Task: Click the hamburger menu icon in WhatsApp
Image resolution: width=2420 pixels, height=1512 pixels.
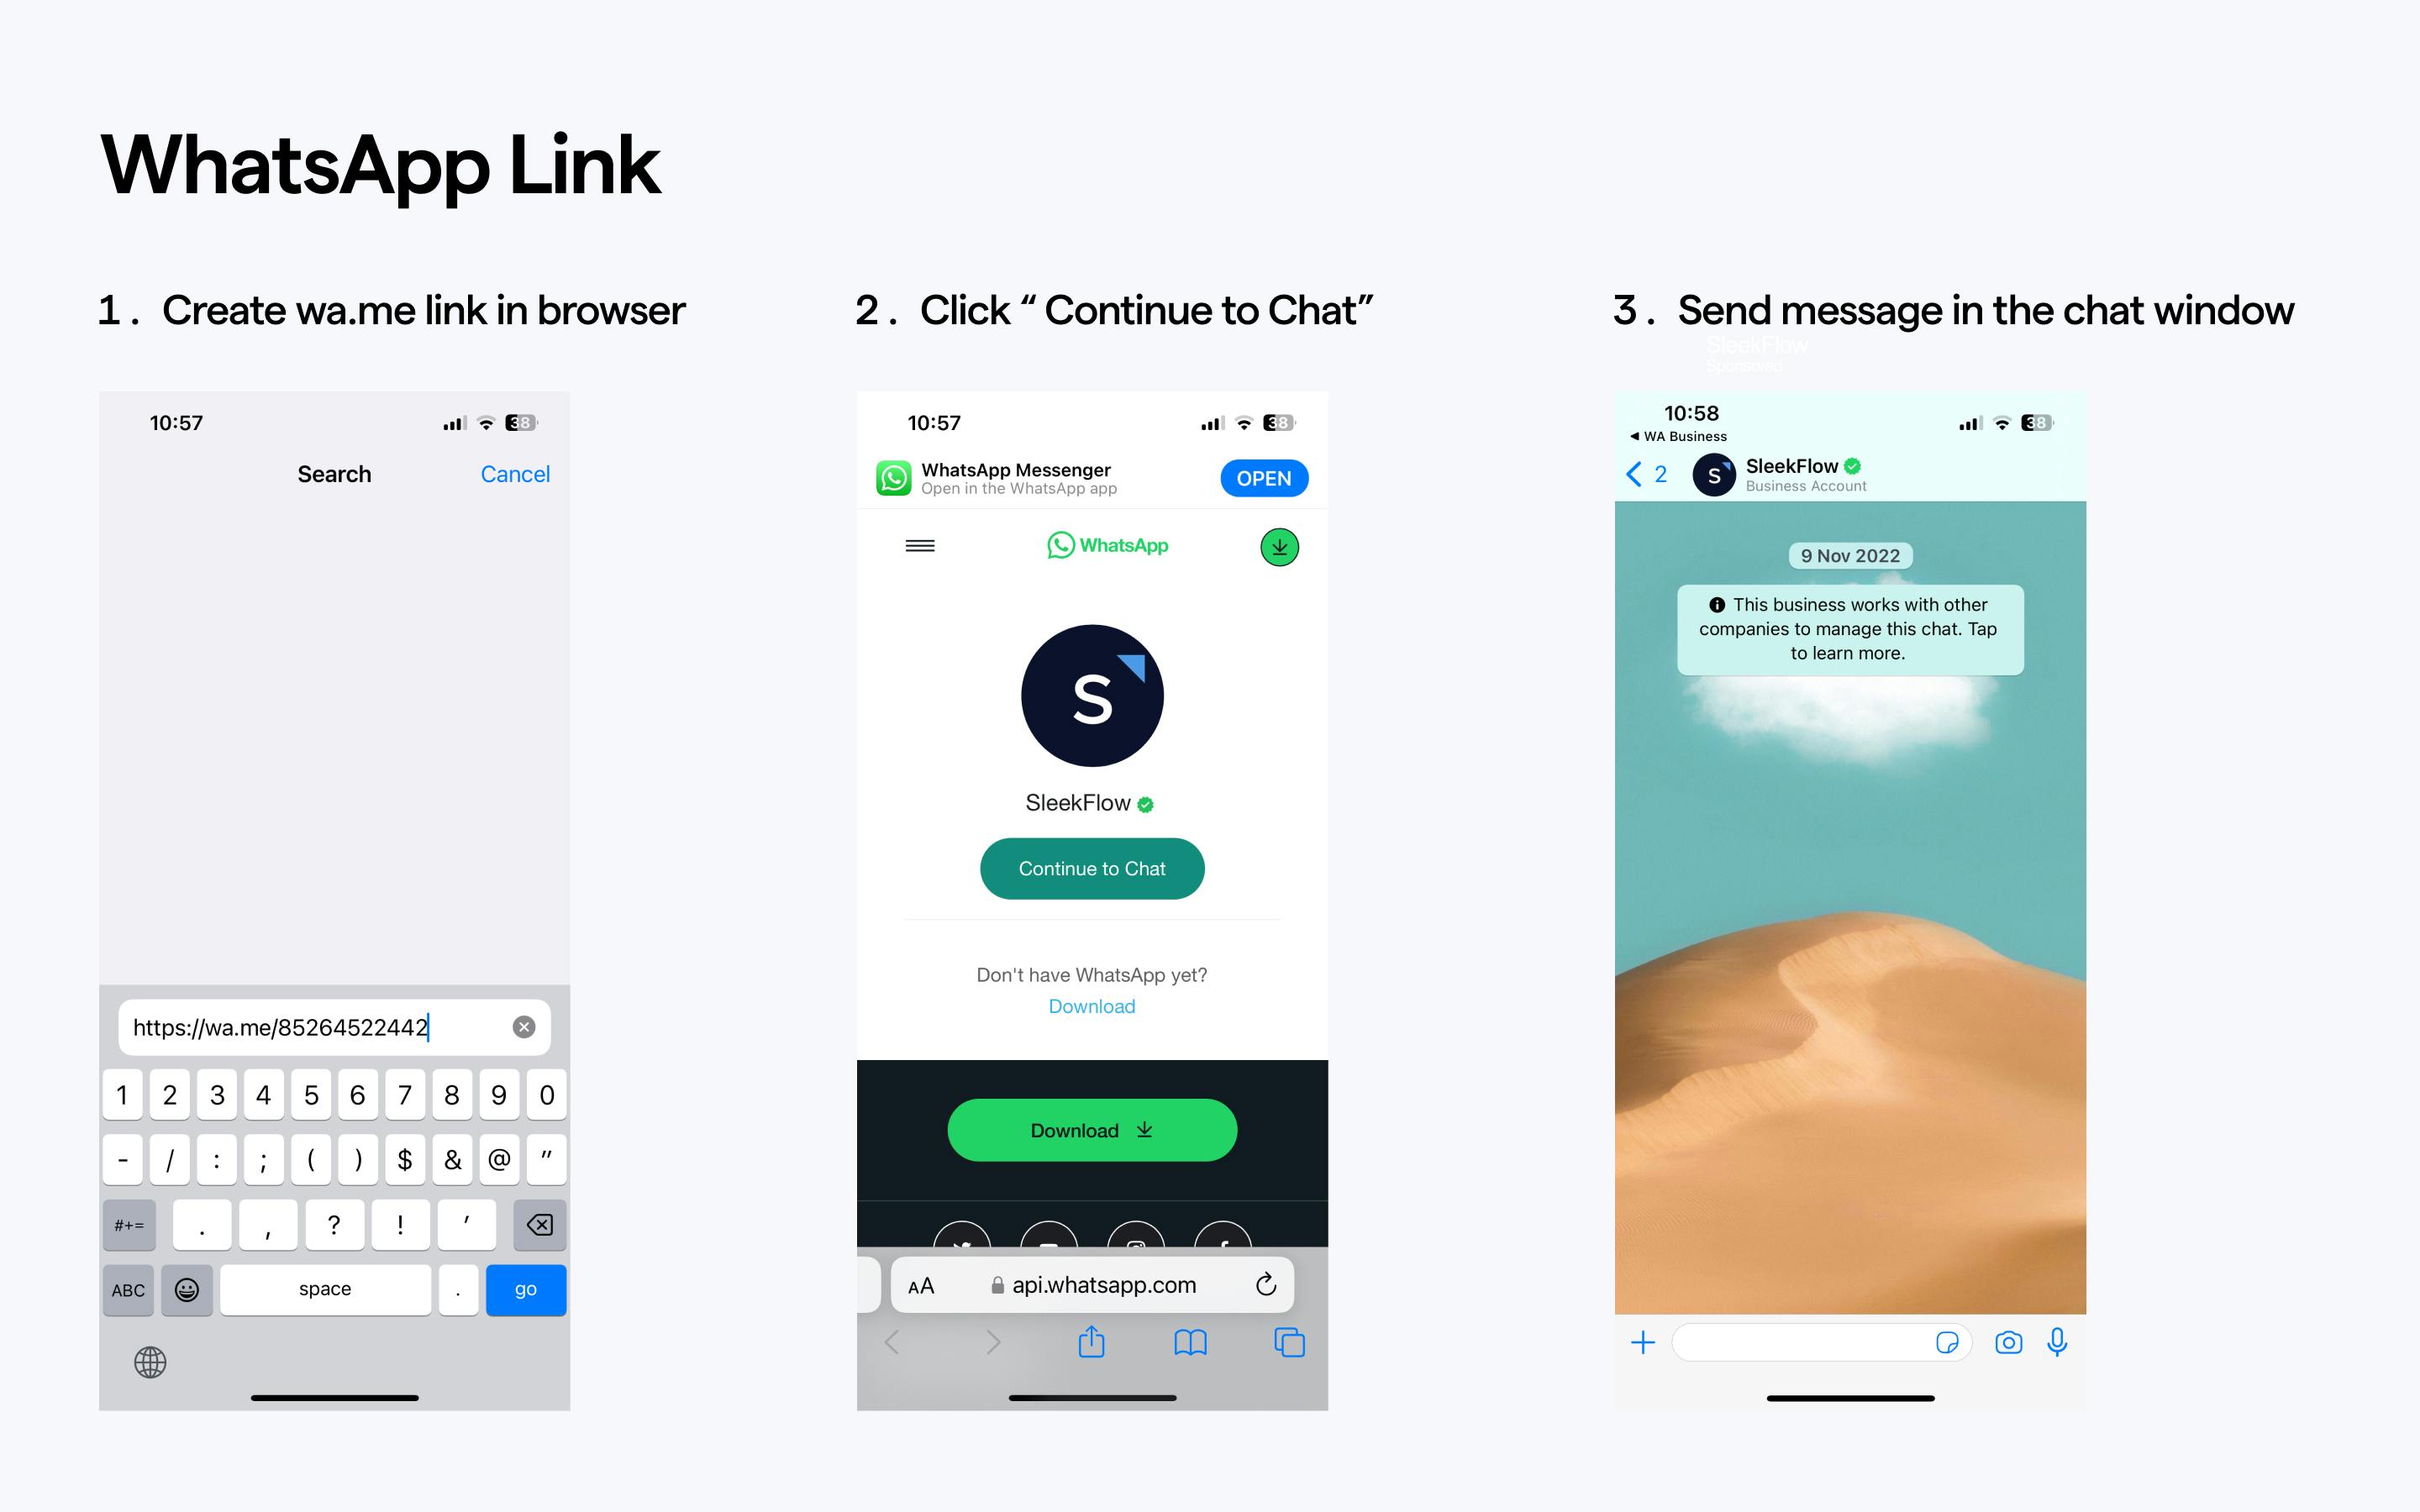Action: point(918,545)
